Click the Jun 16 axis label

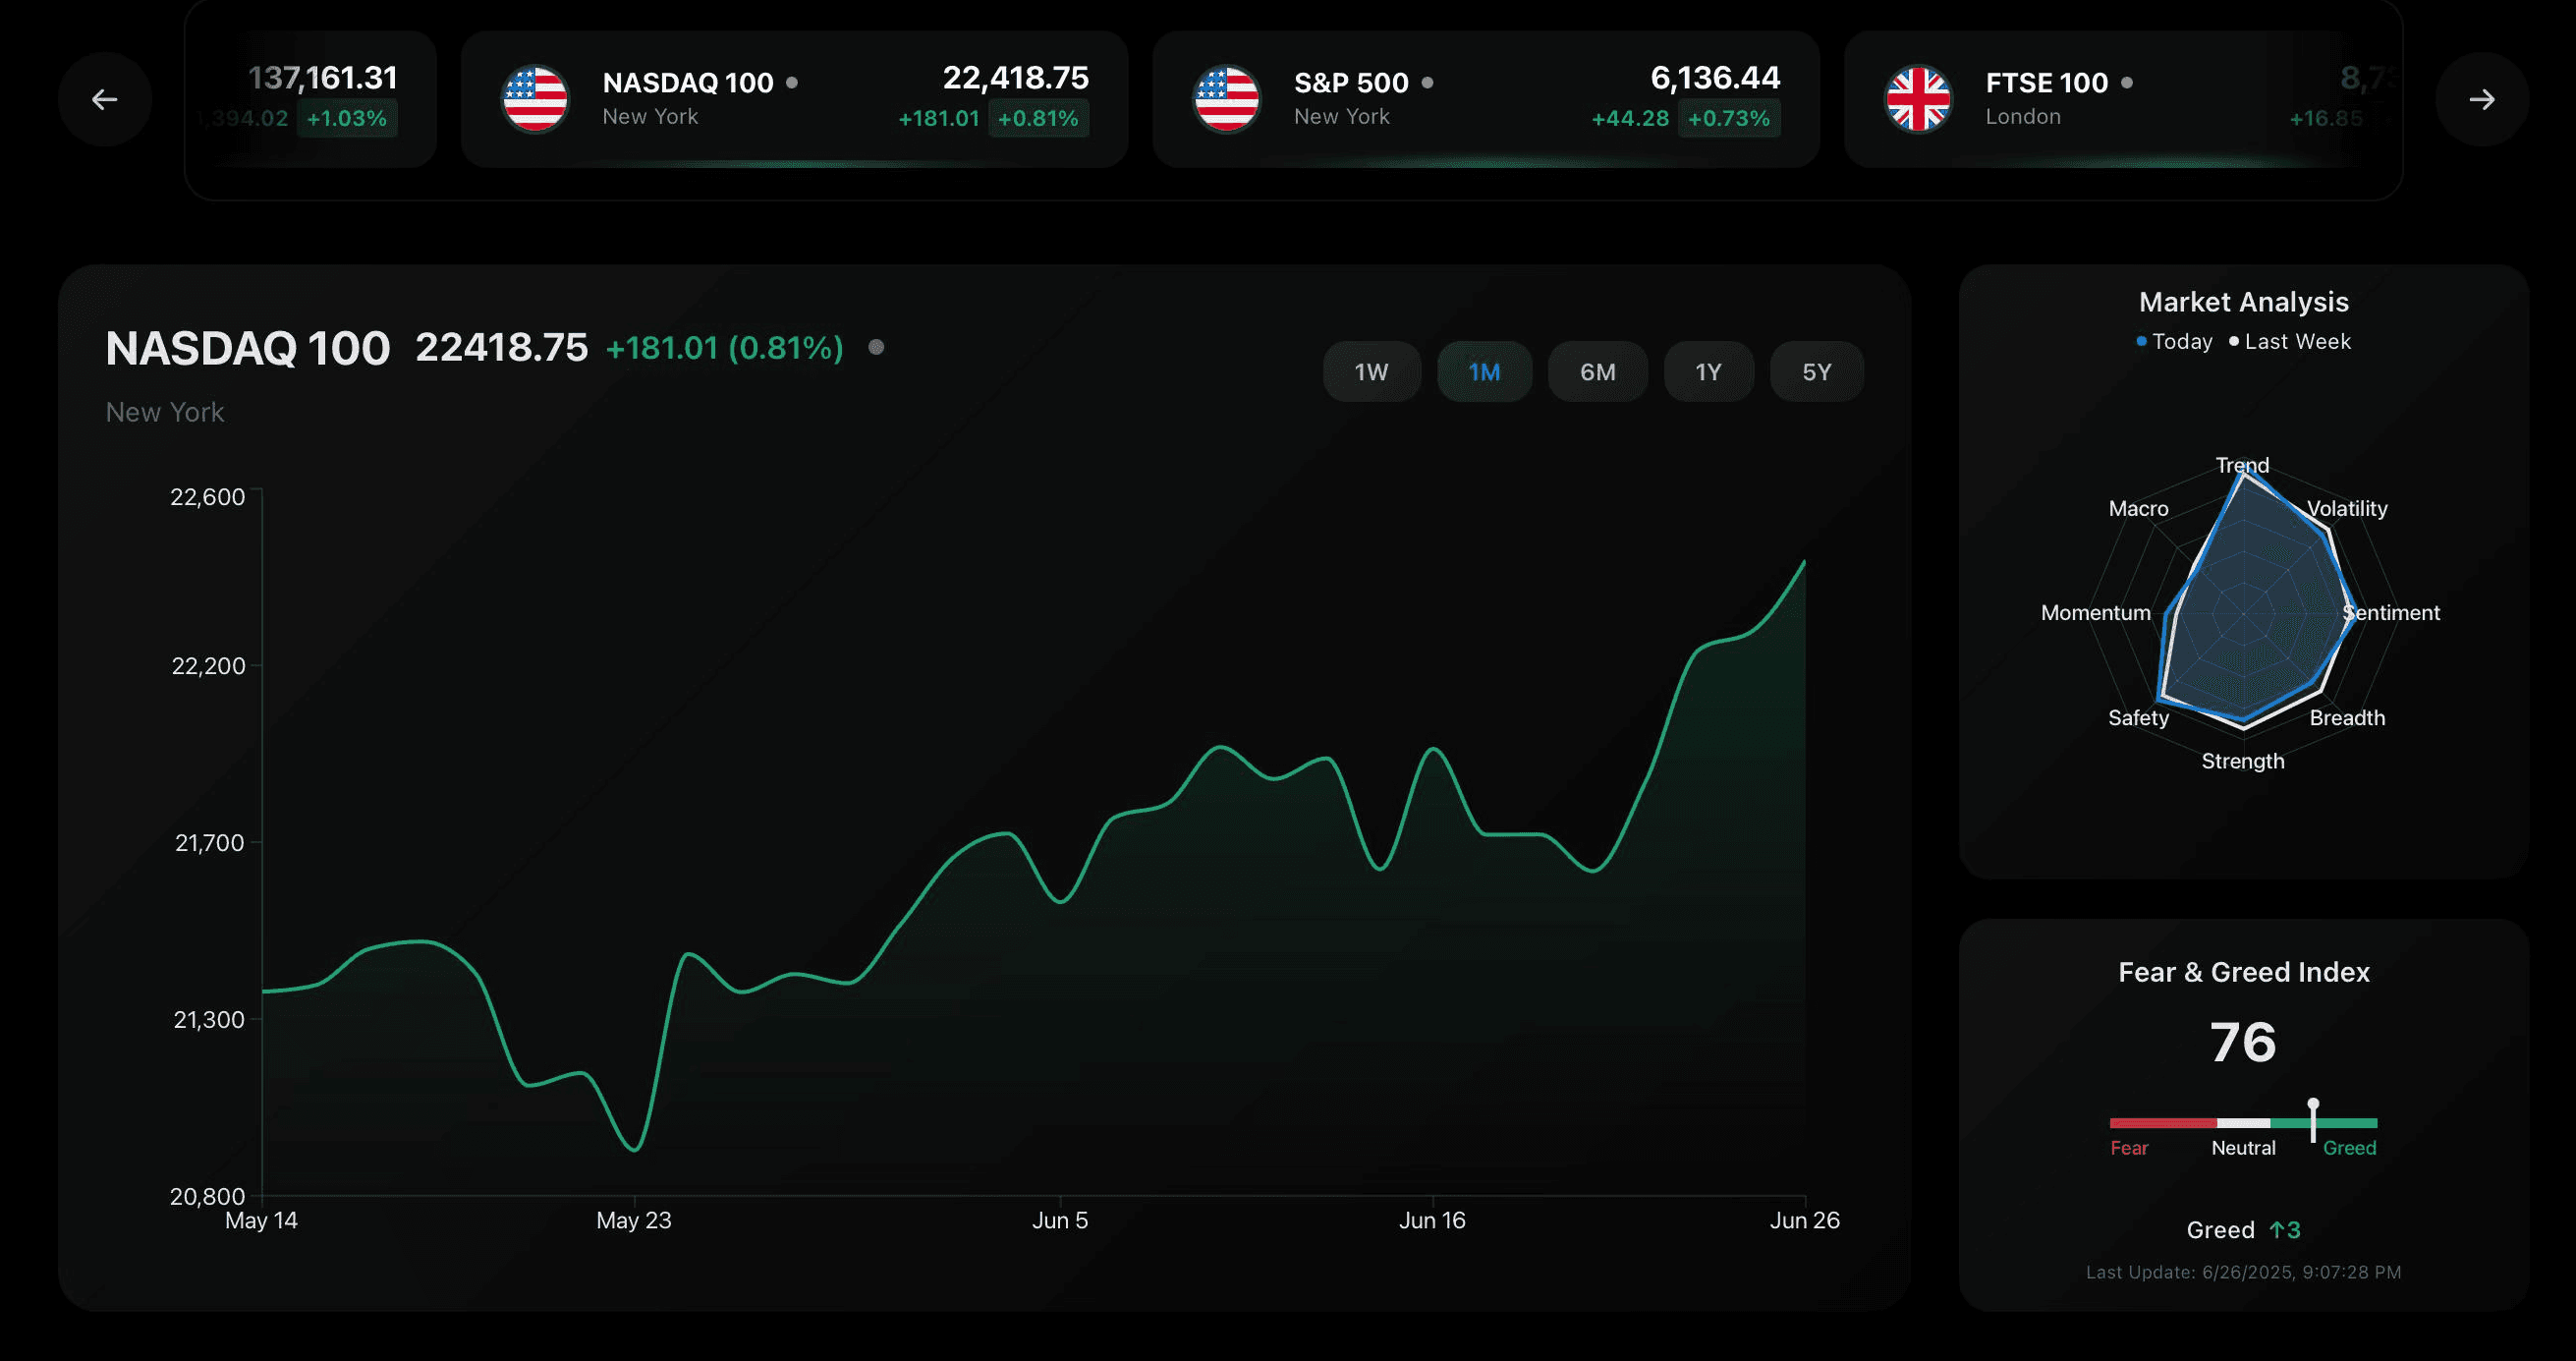click(x=1431, y=1220)
